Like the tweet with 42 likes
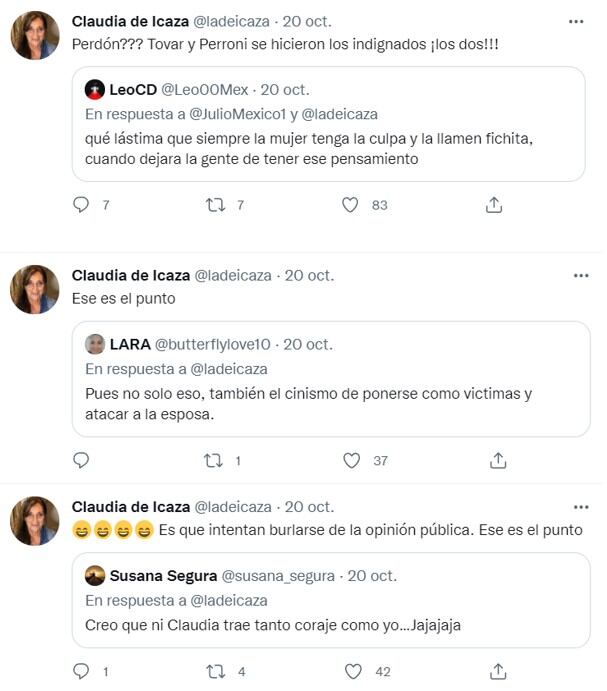607x691 pixels. tap(352, 671)
